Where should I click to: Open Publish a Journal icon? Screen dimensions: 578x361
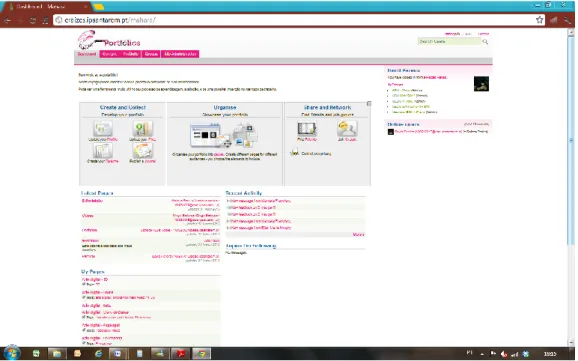pyautogui.click(x=142, y=151)
